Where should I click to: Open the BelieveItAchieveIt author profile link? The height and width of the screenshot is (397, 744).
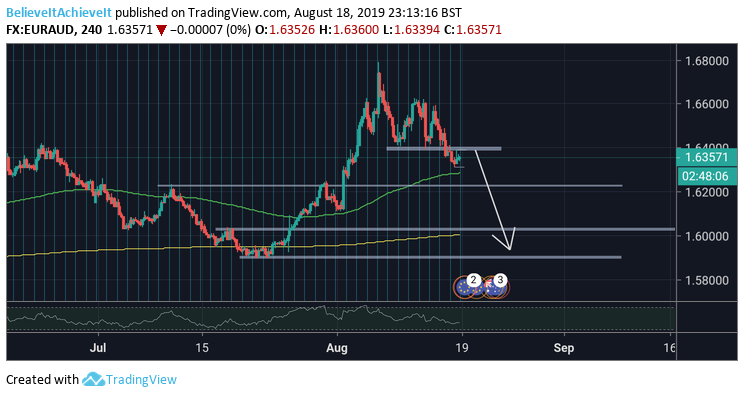tap(59, 12)
